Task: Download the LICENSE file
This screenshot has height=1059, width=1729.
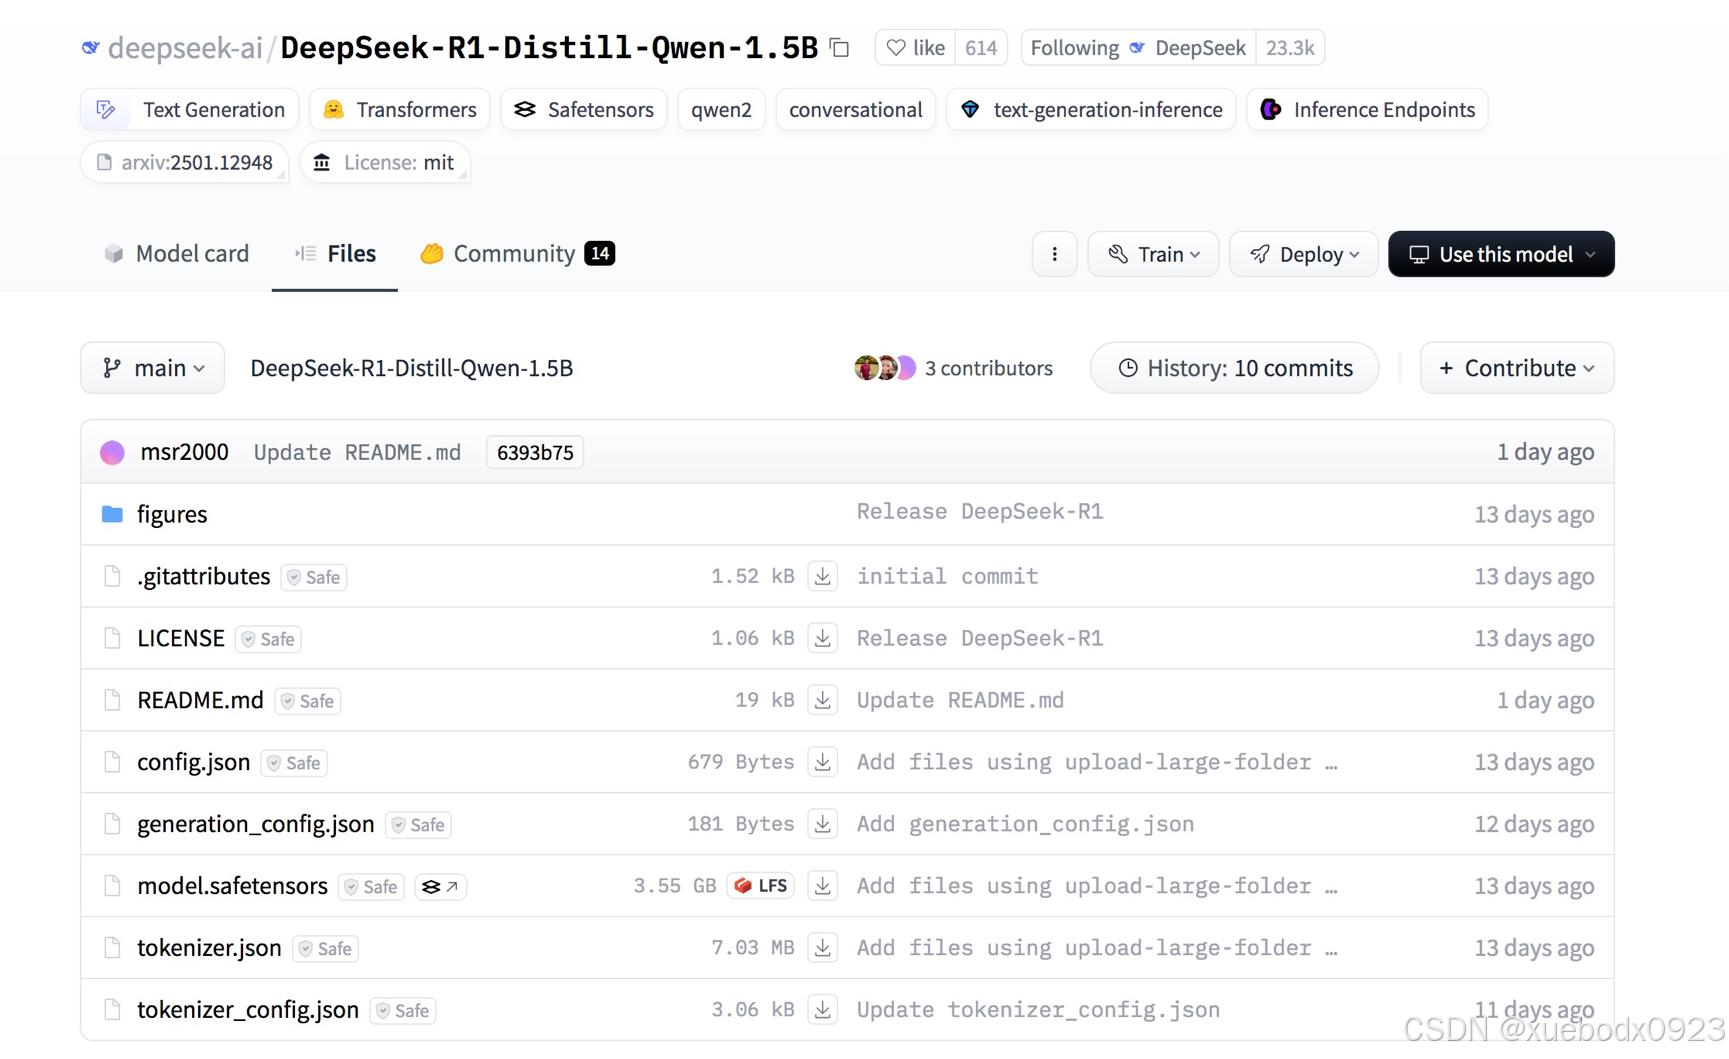Action: (x=822, y=638)
